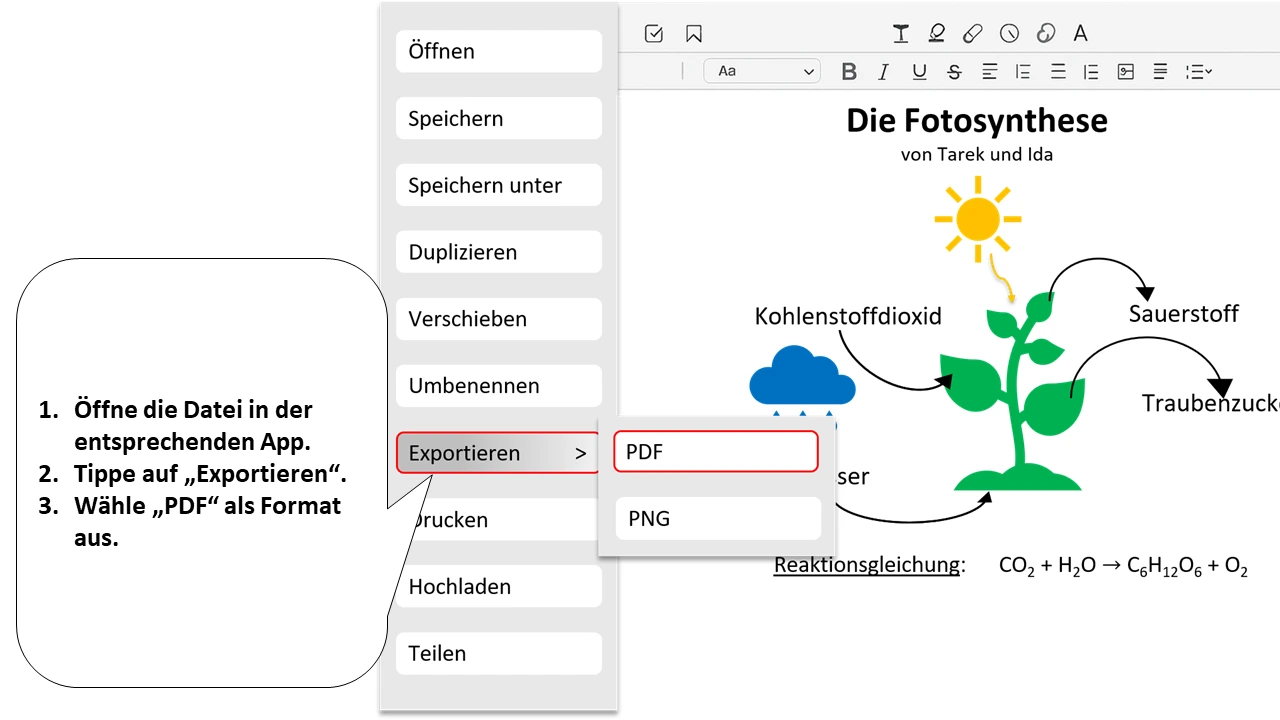Choose PDF as export format
This screenshot has width=1280, height=720.
[716, 452]
